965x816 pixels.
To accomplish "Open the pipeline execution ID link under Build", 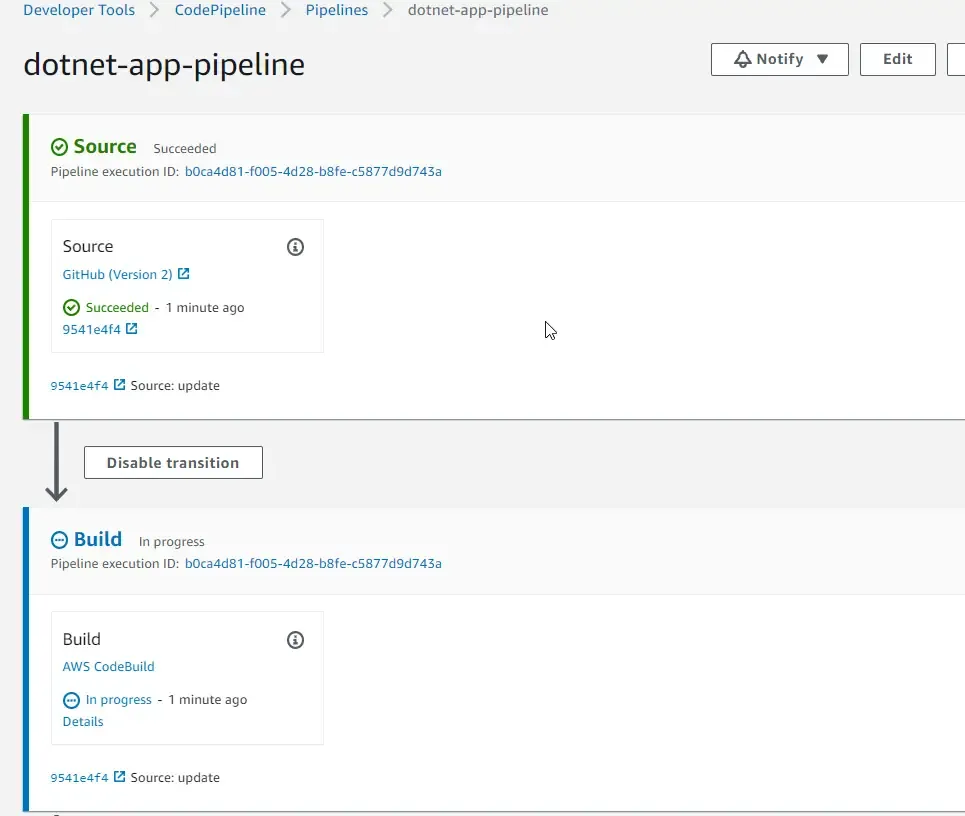I will 311,563.
